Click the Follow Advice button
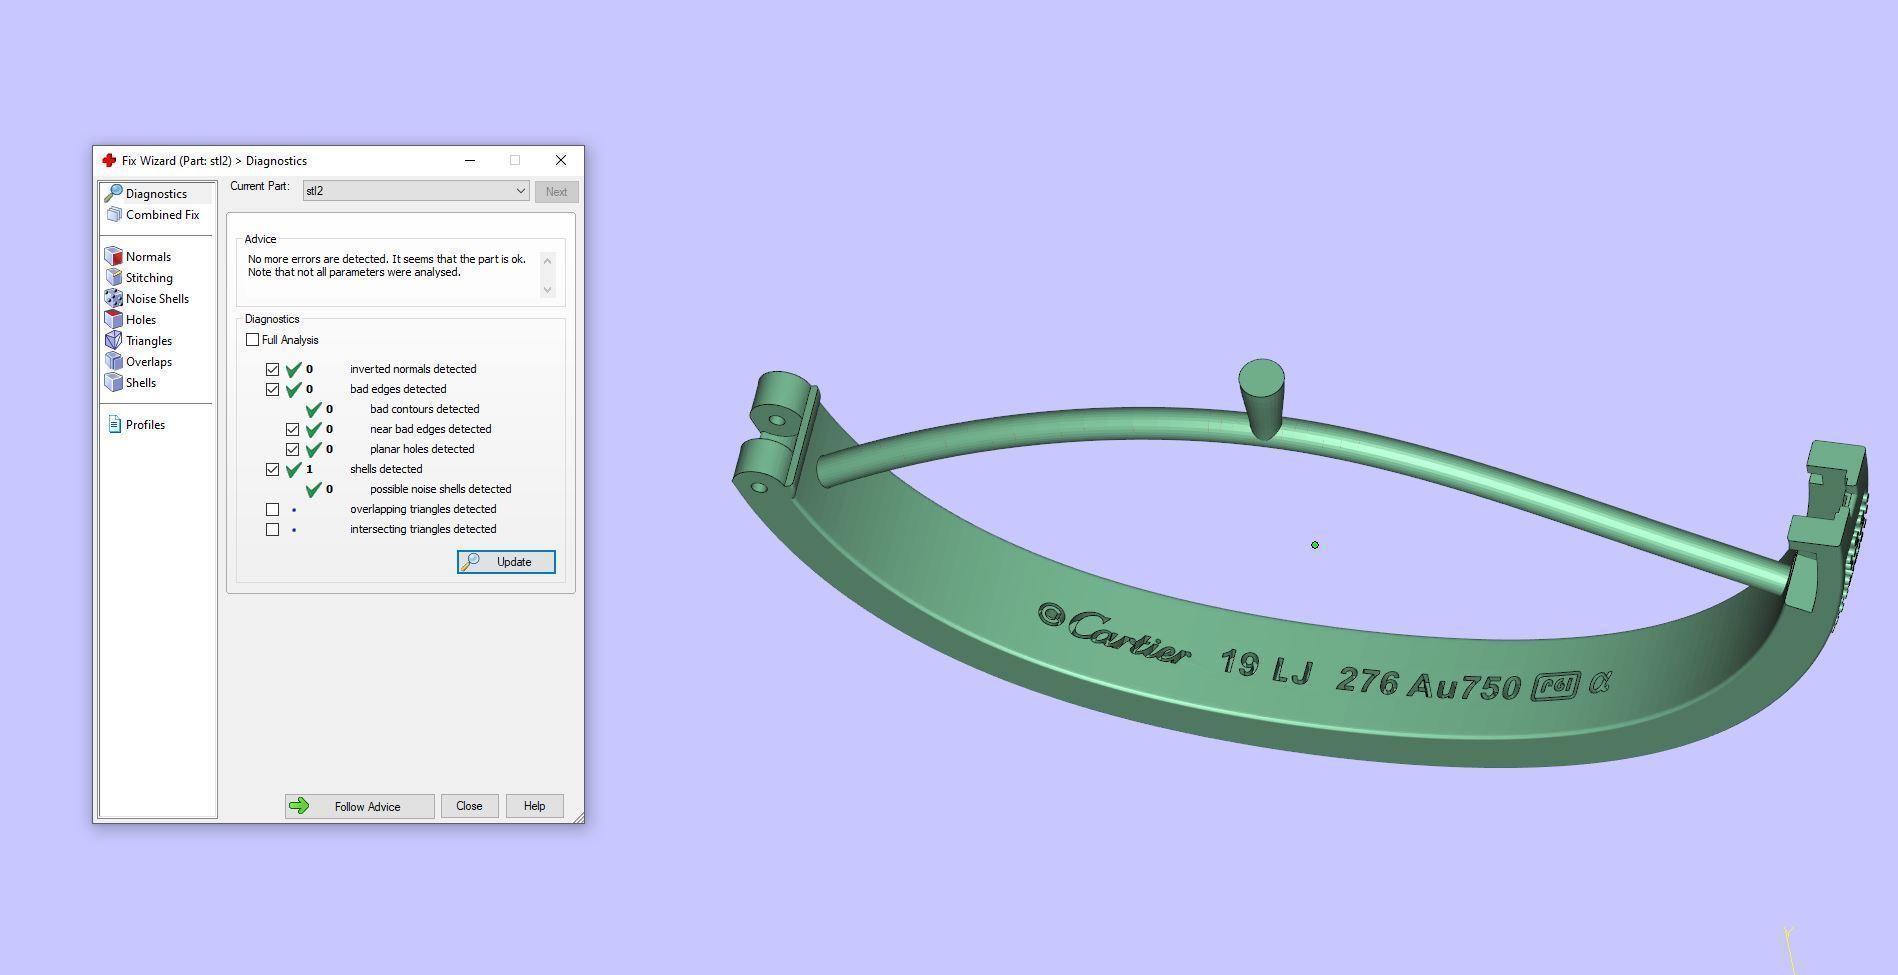The height and width of the screenshot is (975, 1898). (x=360, y=806)
